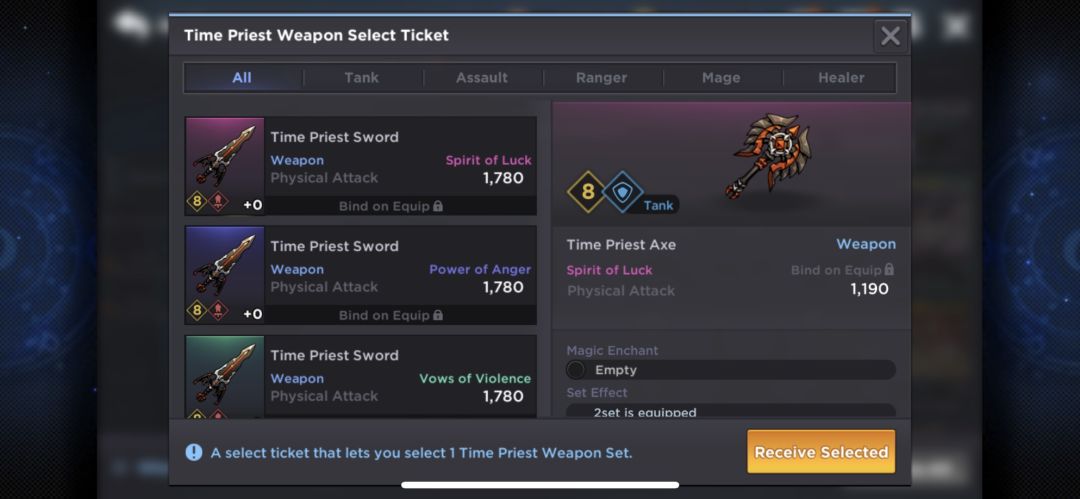Show Ranger weapons tab

[601, 78]
